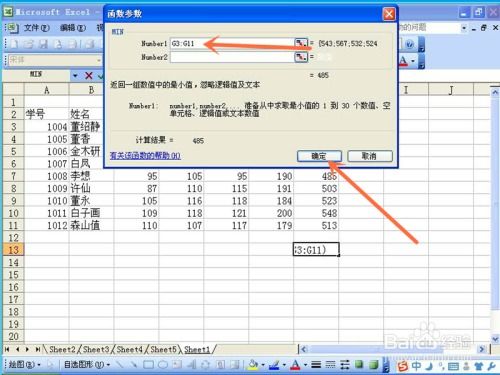Click the active cell showing :3:G11)
The width and height of the screenshot is (500, 375).
click(x=316, y=250)
